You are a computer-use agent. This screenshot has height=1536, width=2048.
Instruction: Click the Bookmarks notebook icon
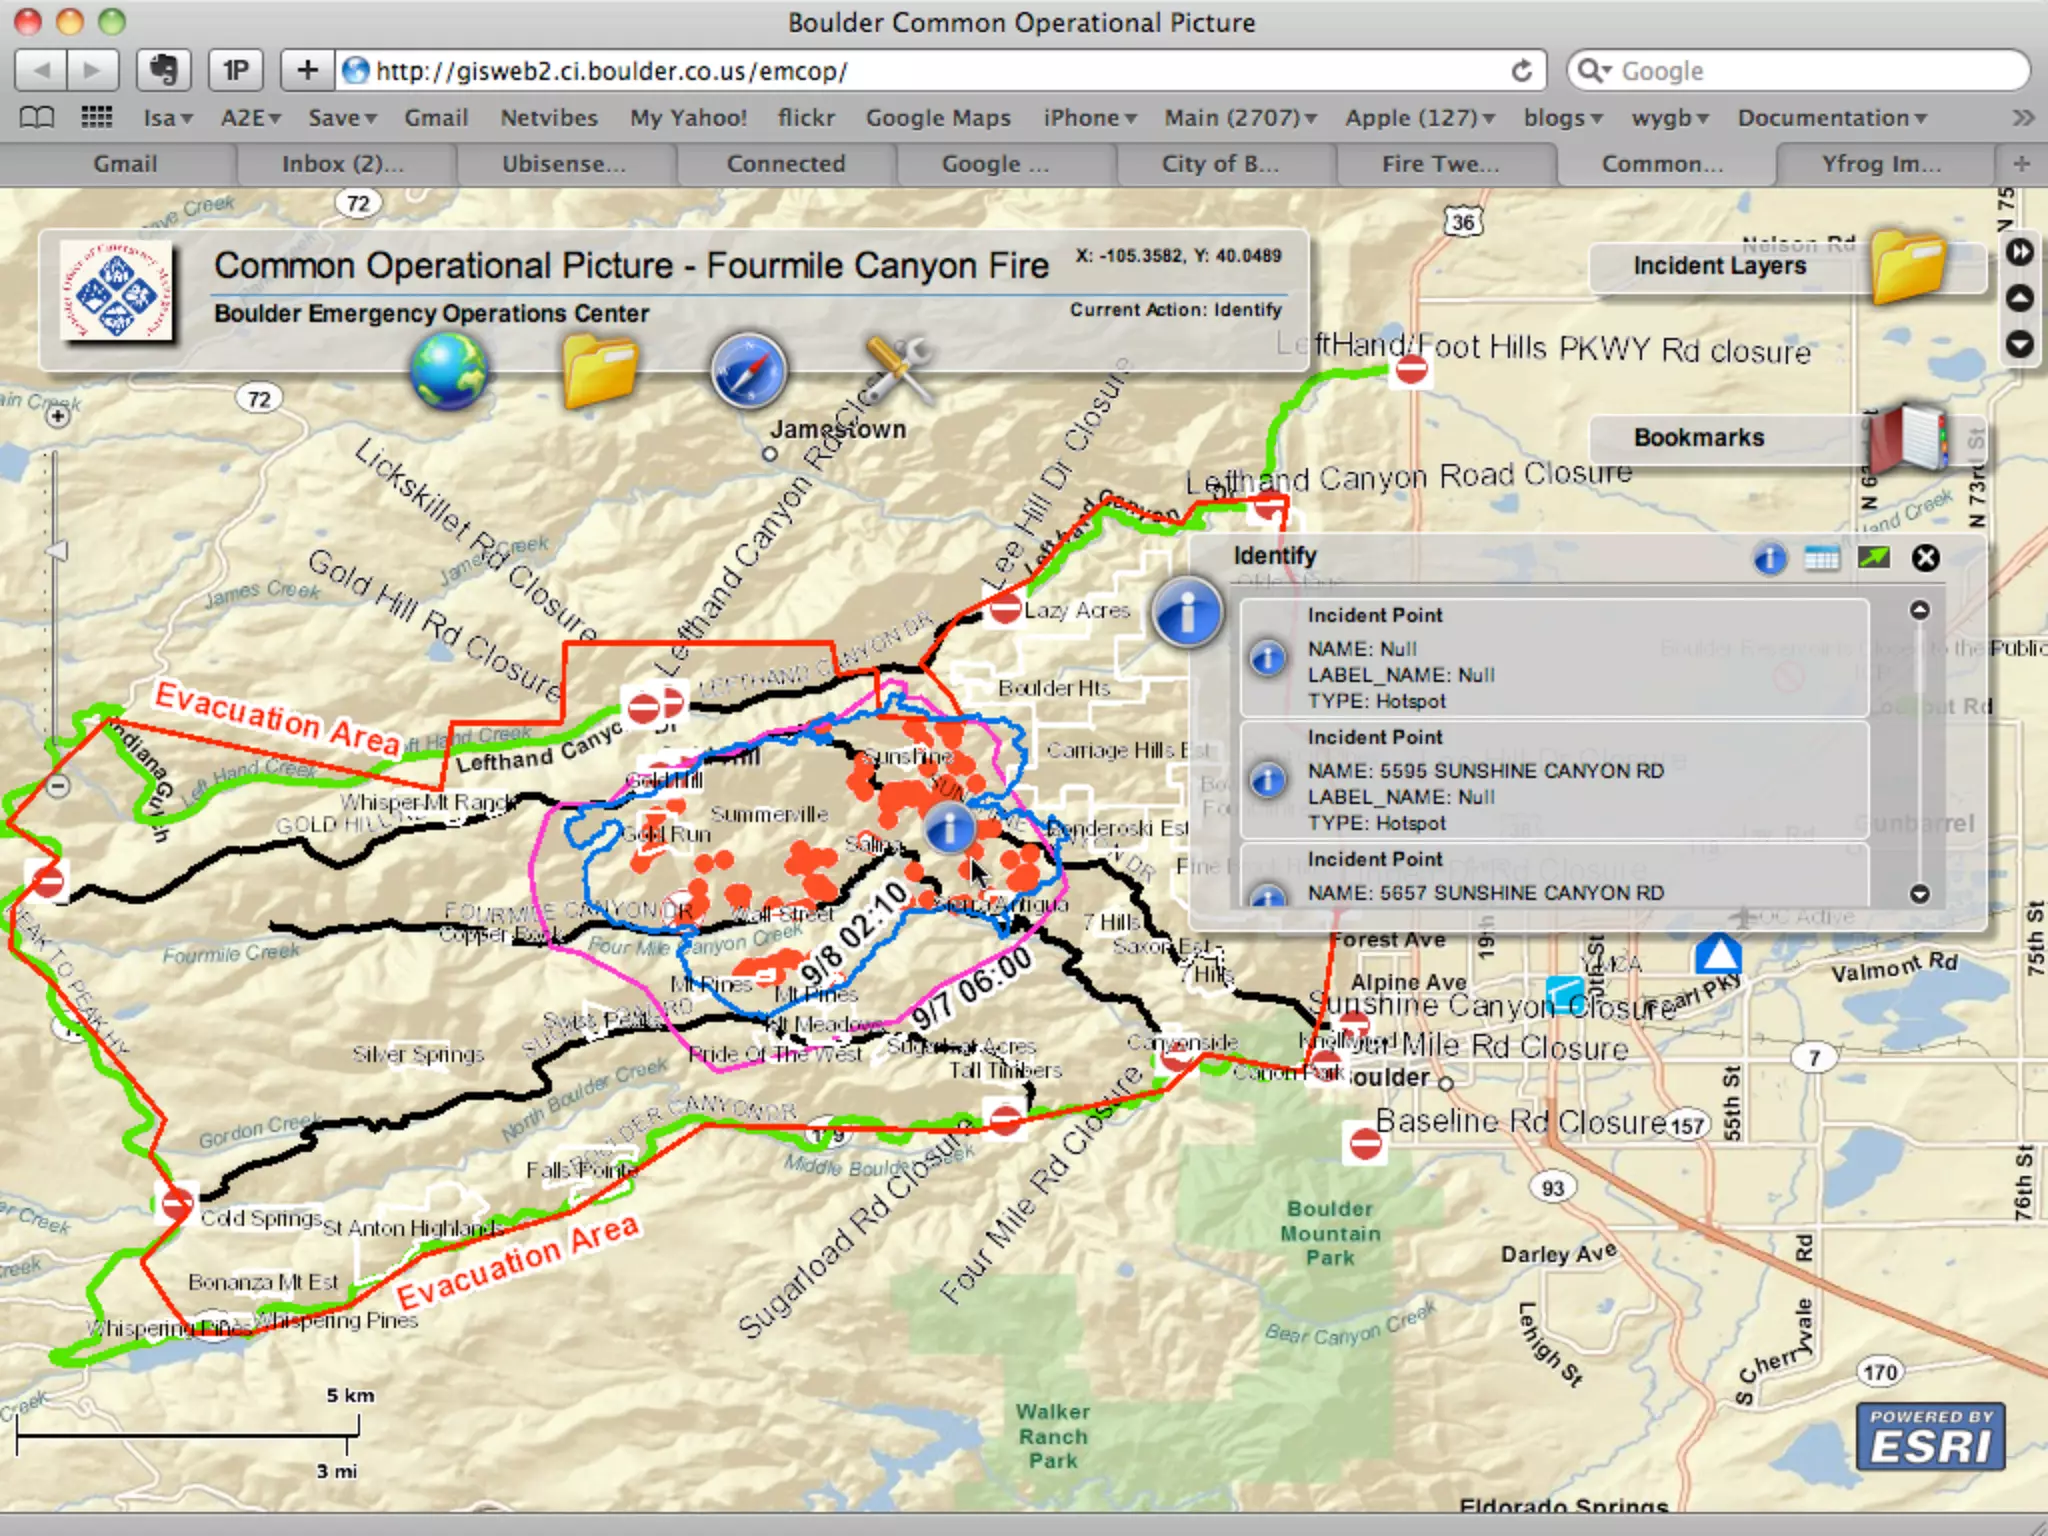tap(1910, 438)
